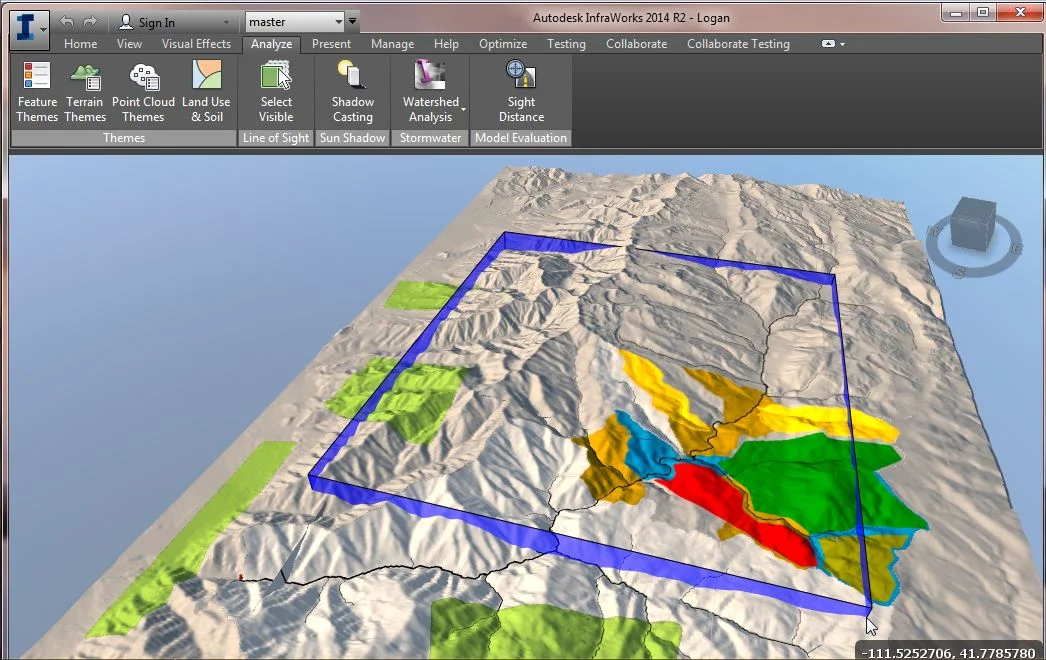Click the Line of Sight panel label
Image resolution: width=1046 pixels, height=660 pixels.
coord(276,138)
